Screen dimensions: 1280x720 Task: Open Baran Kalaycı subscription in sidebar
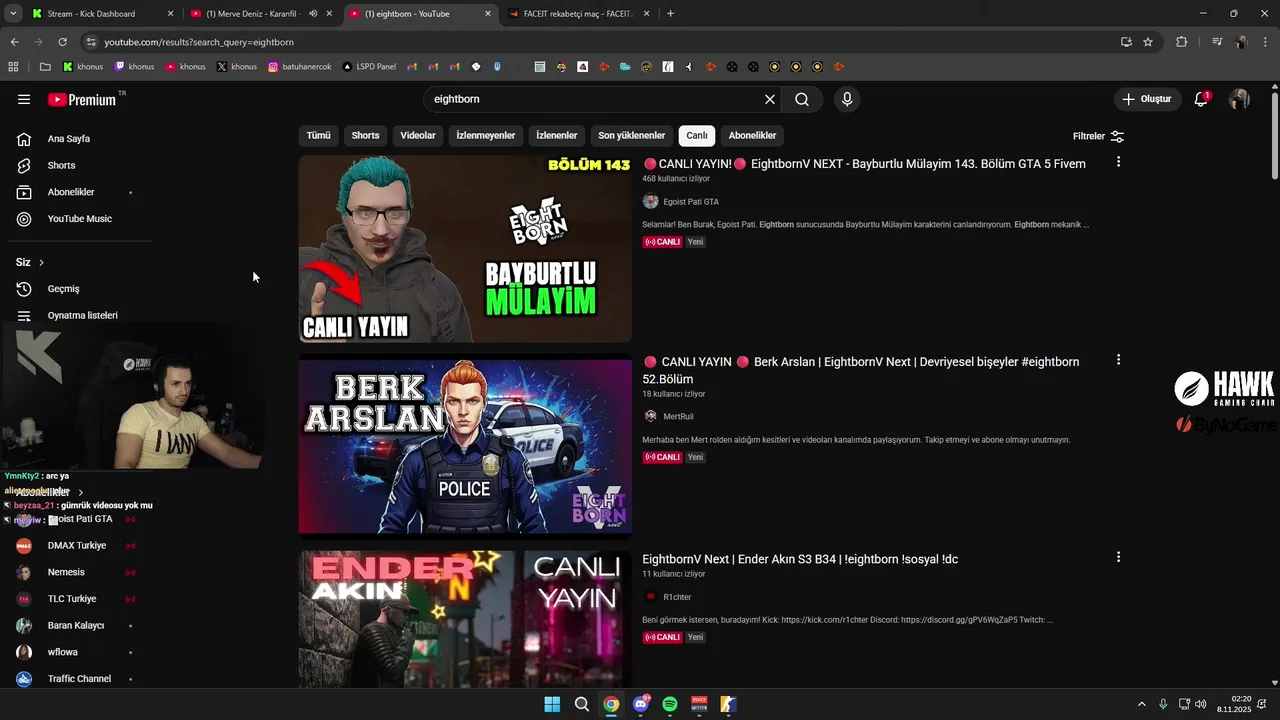(76, 626)
